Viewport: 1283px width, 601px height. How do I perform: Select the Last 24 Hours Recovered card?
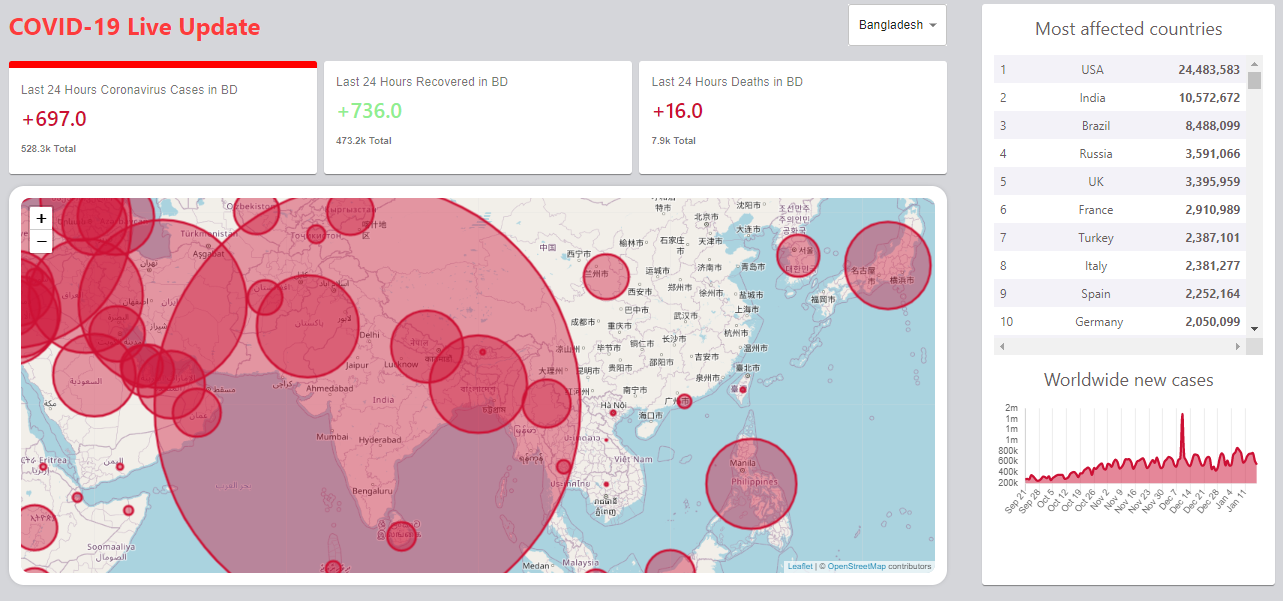(x=478, y=118)
